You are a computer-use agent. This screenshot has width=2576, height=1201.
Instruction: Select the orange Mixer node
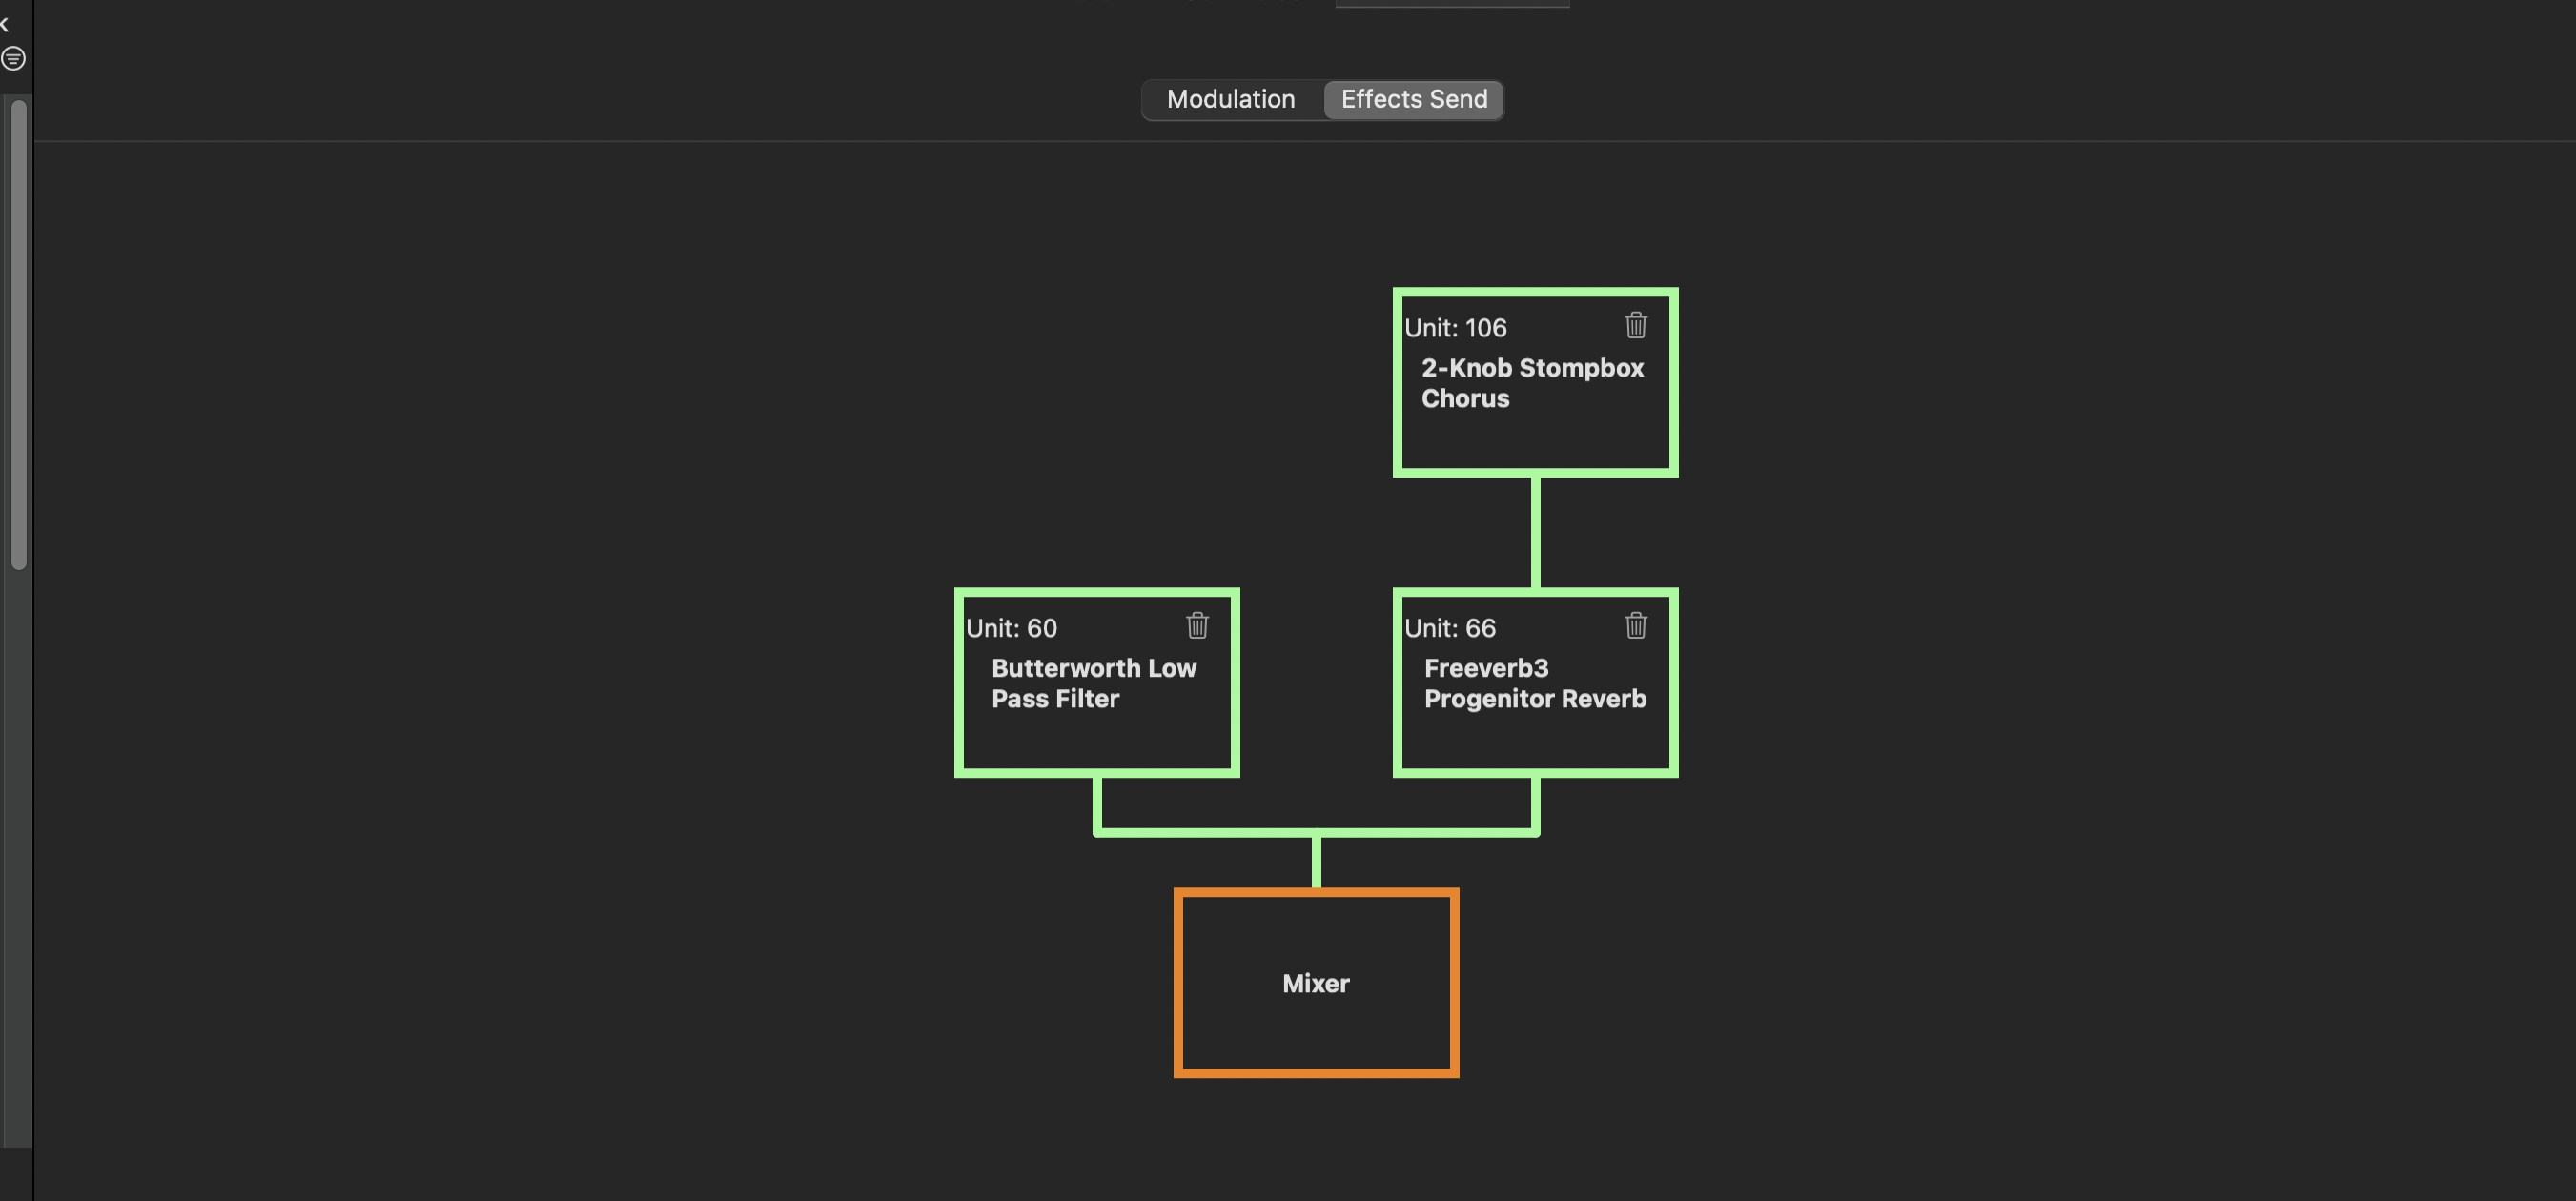pyautogui.click(x=1316, y=983)
